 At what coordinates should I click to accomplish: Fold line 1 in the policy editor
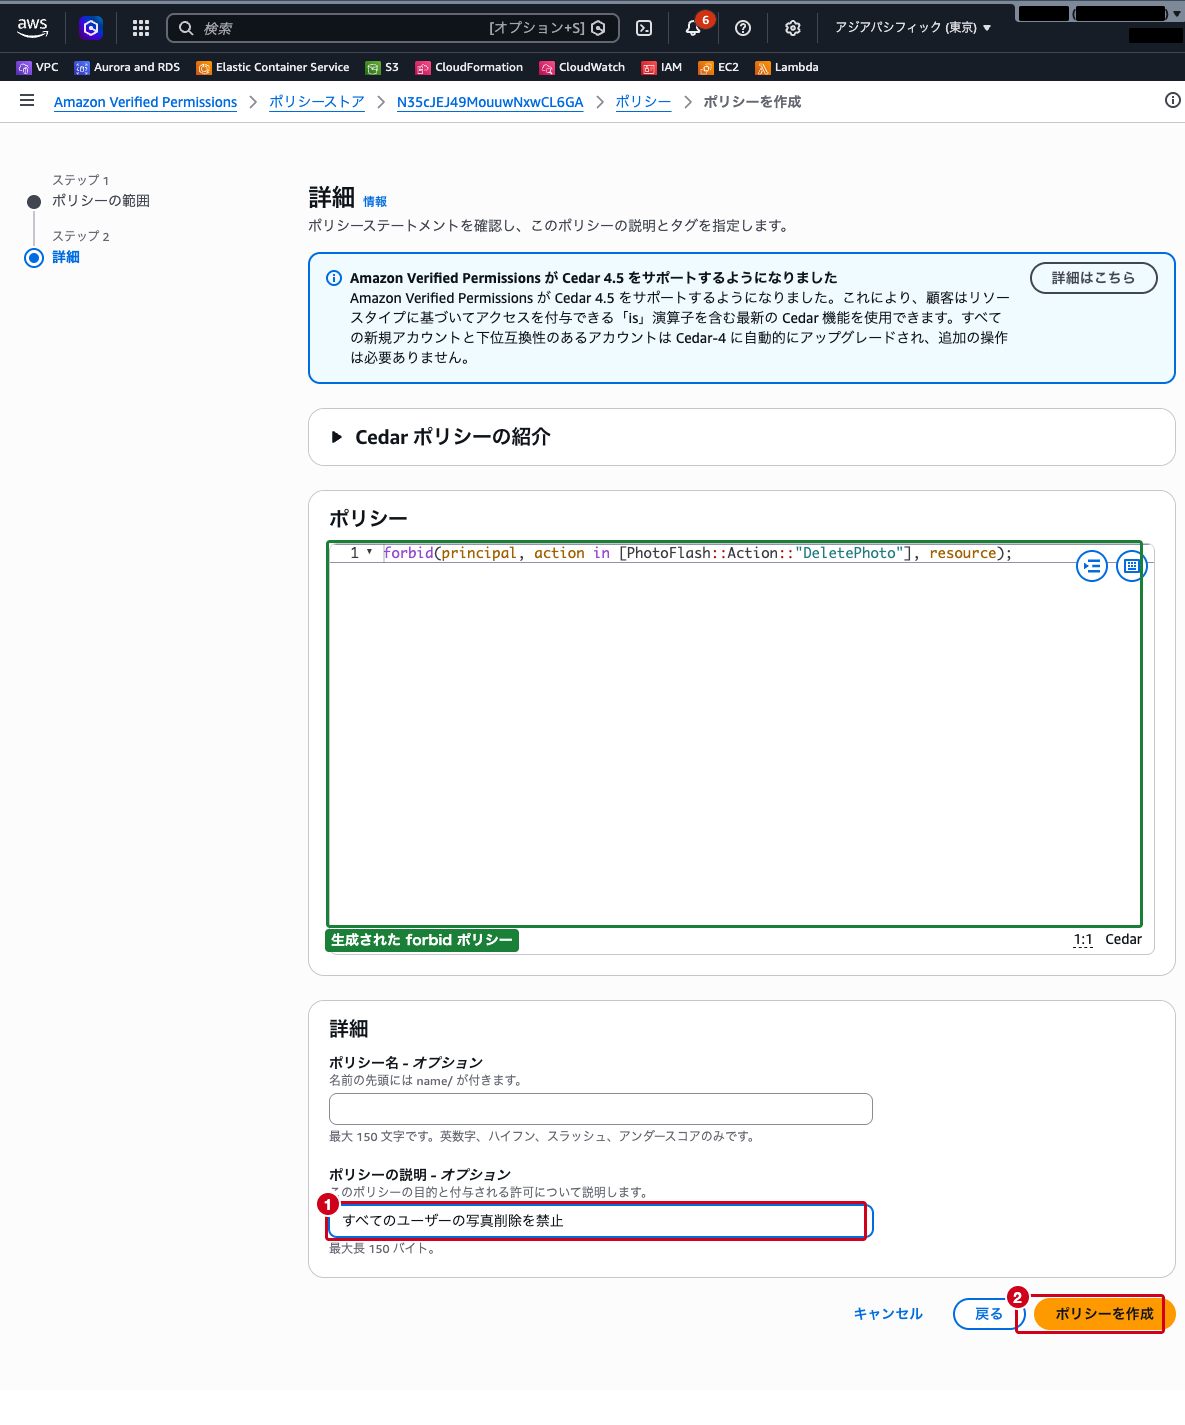point(369,552)
